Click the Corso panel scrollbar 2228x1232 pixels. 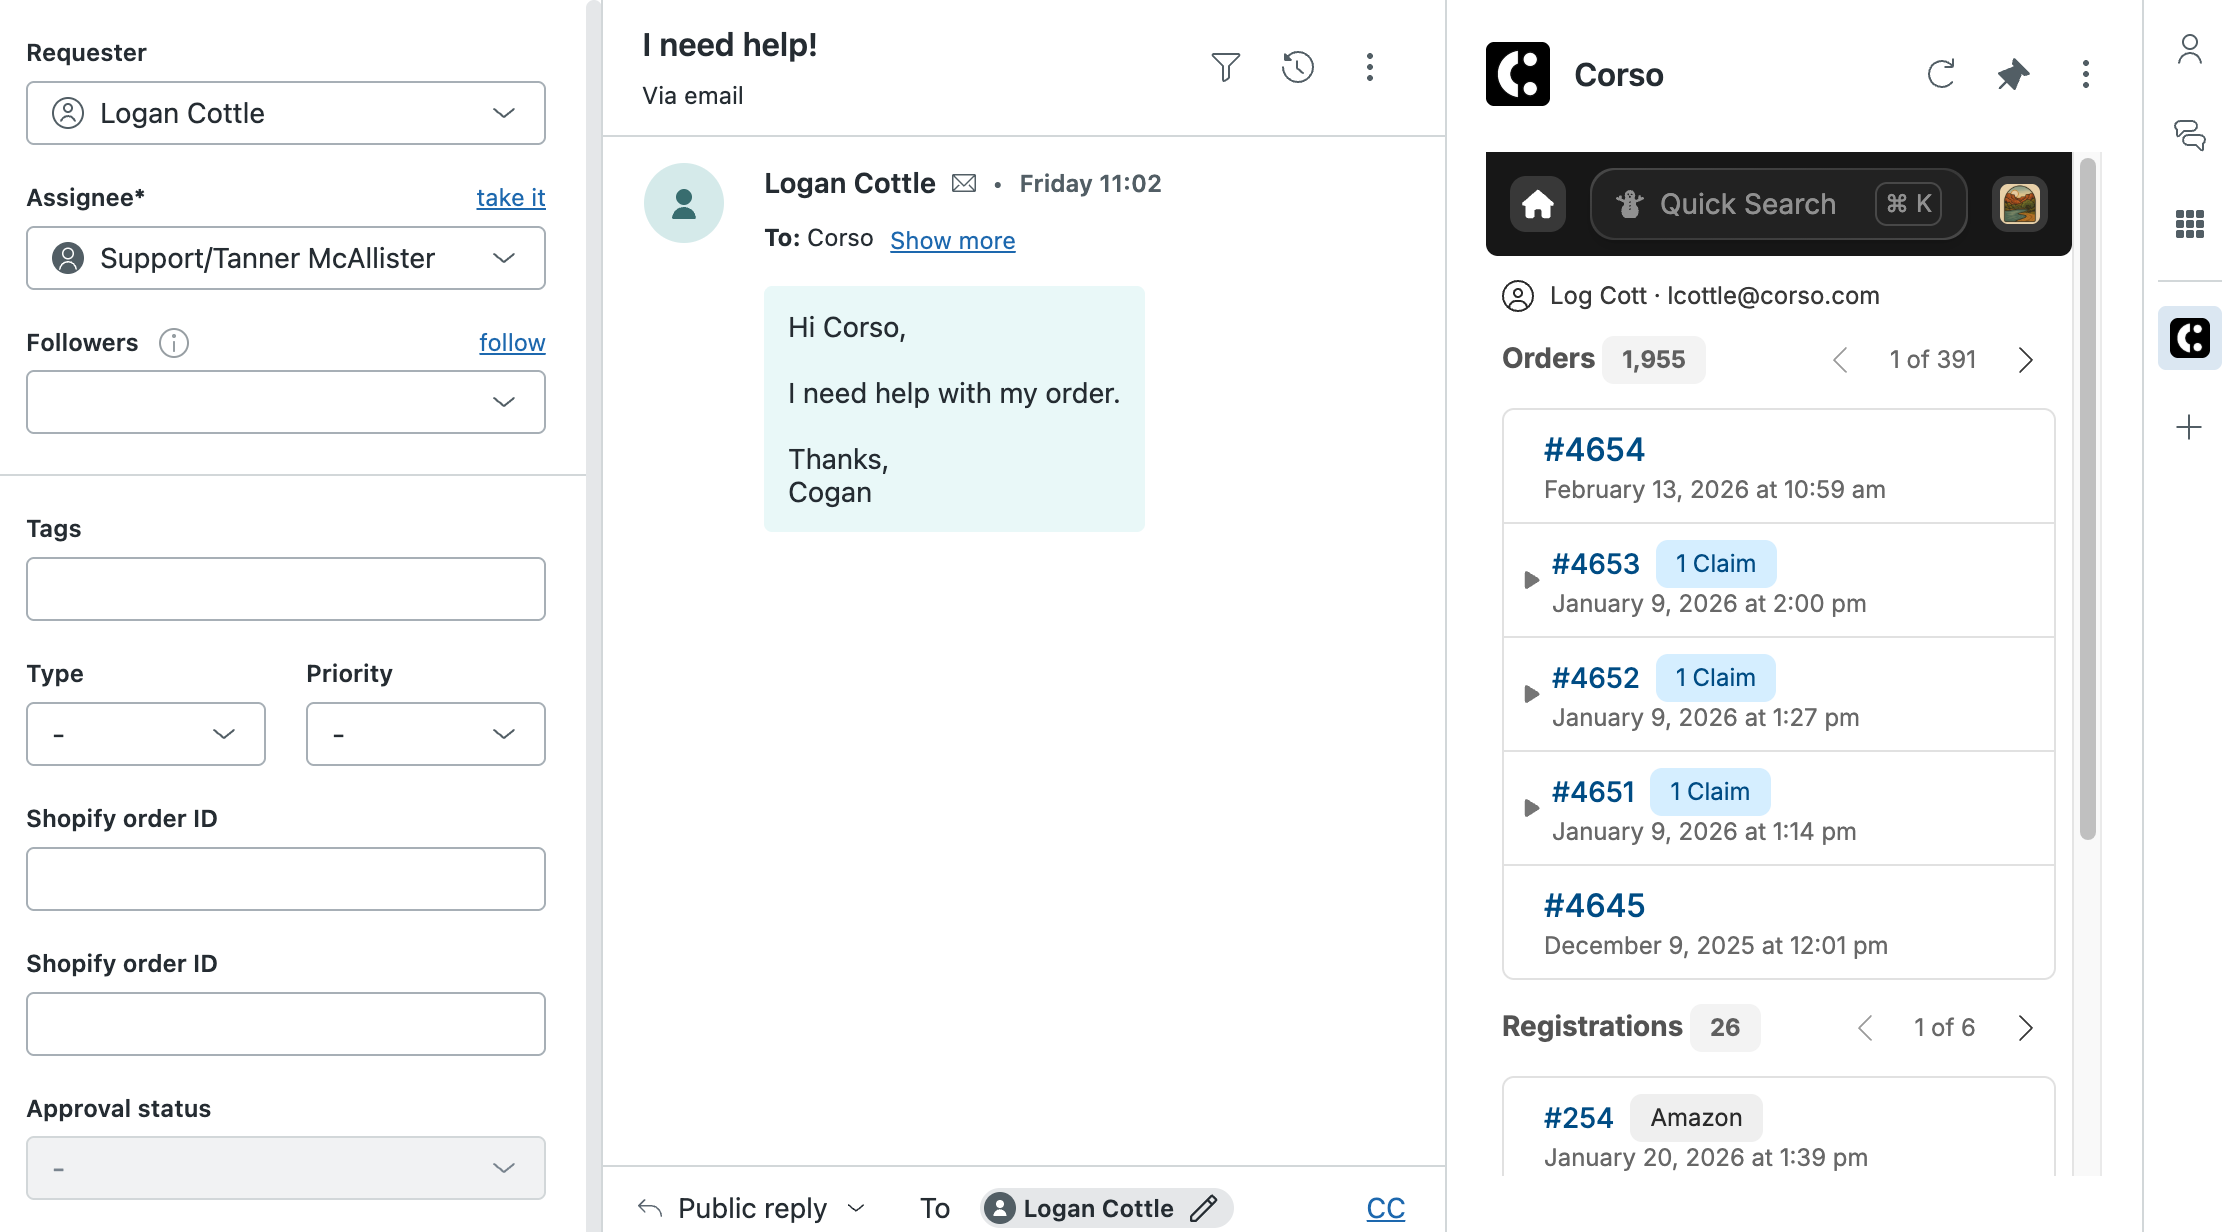coord(2087,500)
